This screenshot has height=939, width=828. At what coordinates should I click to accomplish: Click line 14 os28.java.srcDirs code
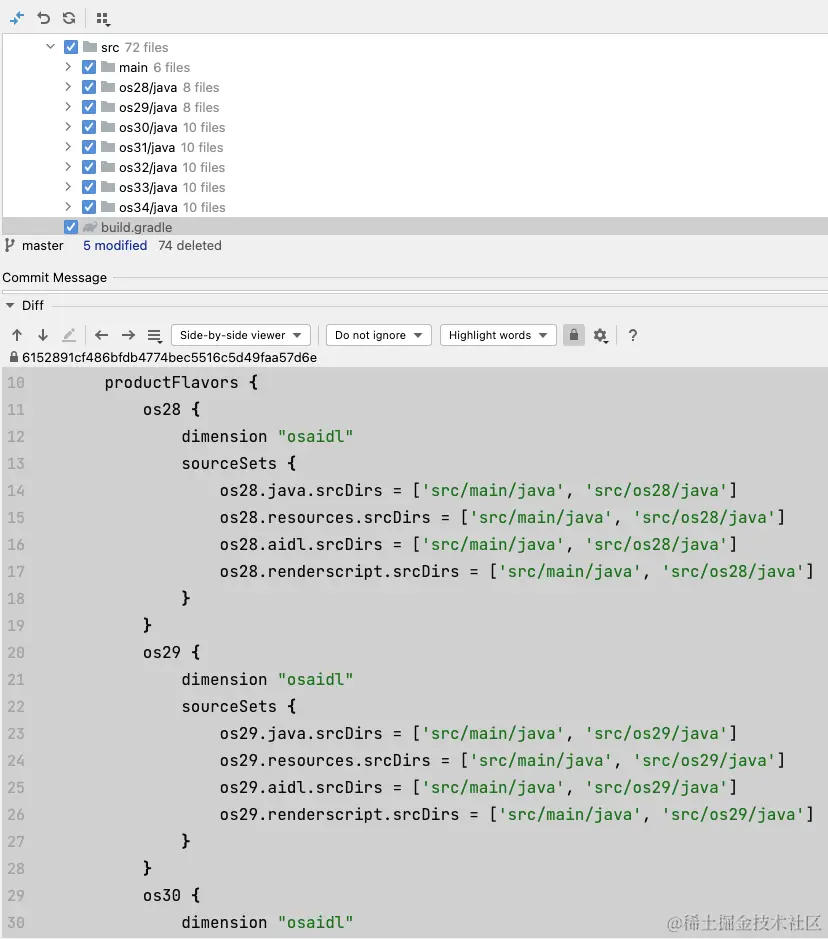tap(478, 490)
